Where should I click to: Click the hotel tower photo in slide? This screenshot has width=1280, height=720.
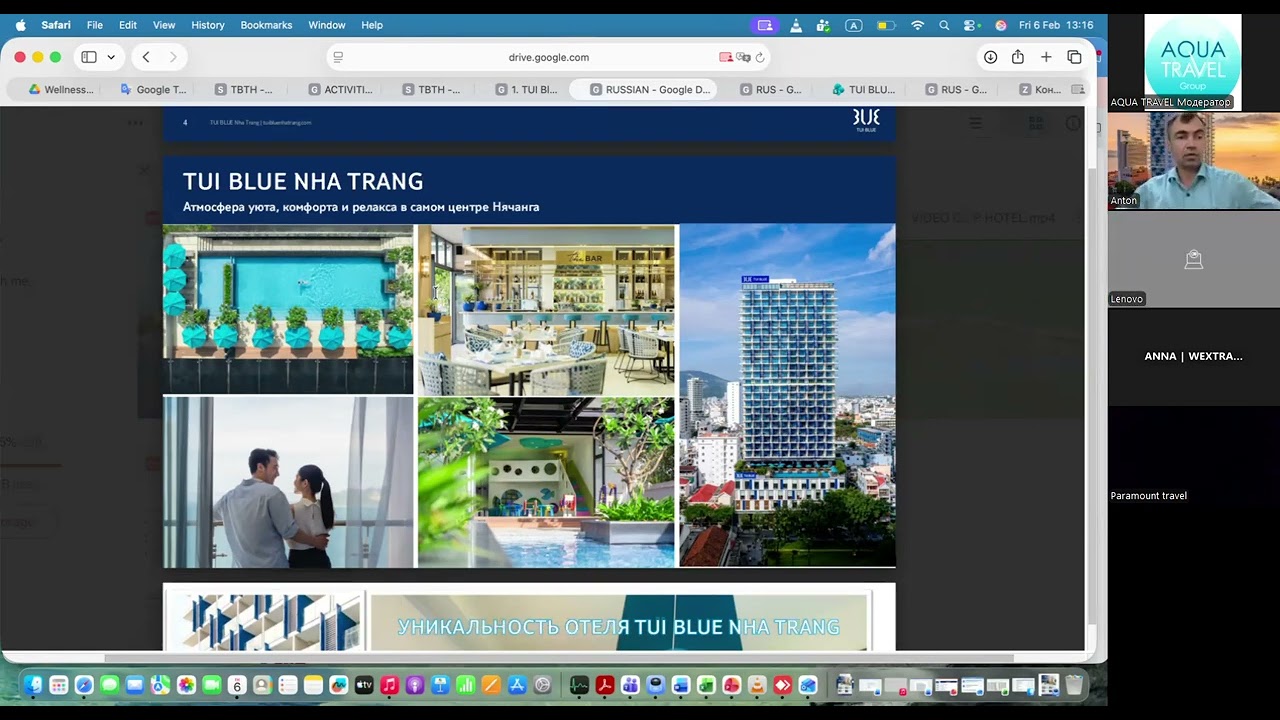[788, 395]
